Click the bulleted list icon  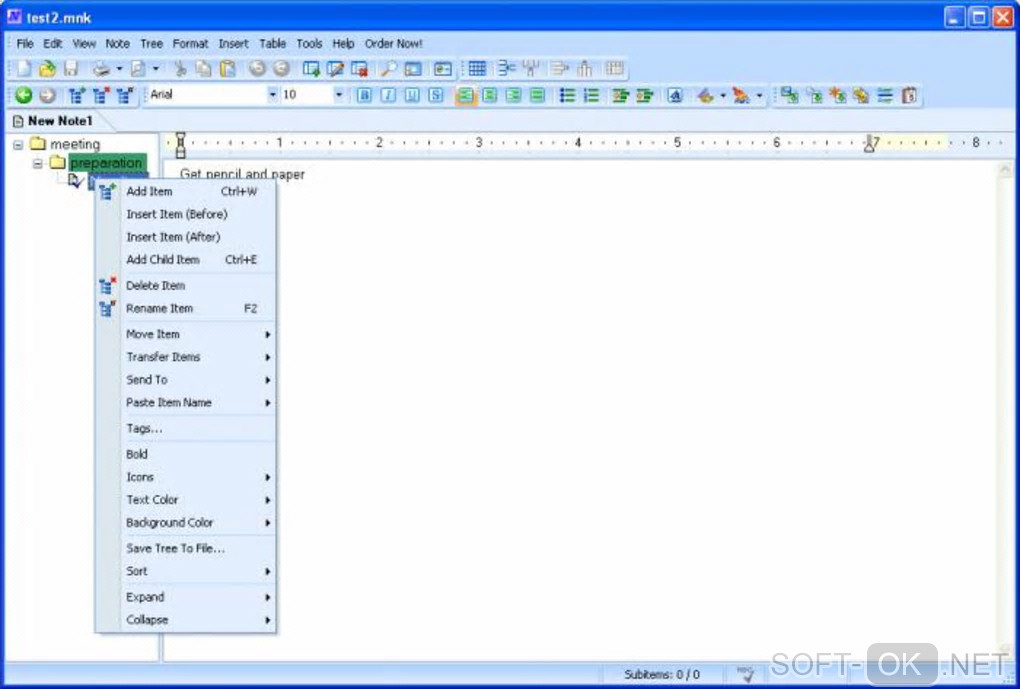(x=567, y=95)
